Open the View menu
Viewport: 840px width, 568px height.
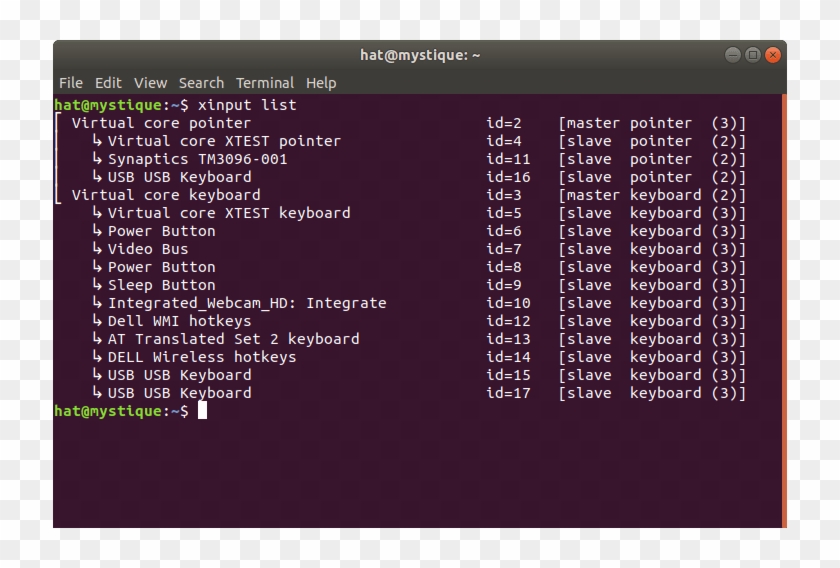[x=150, y=83]
